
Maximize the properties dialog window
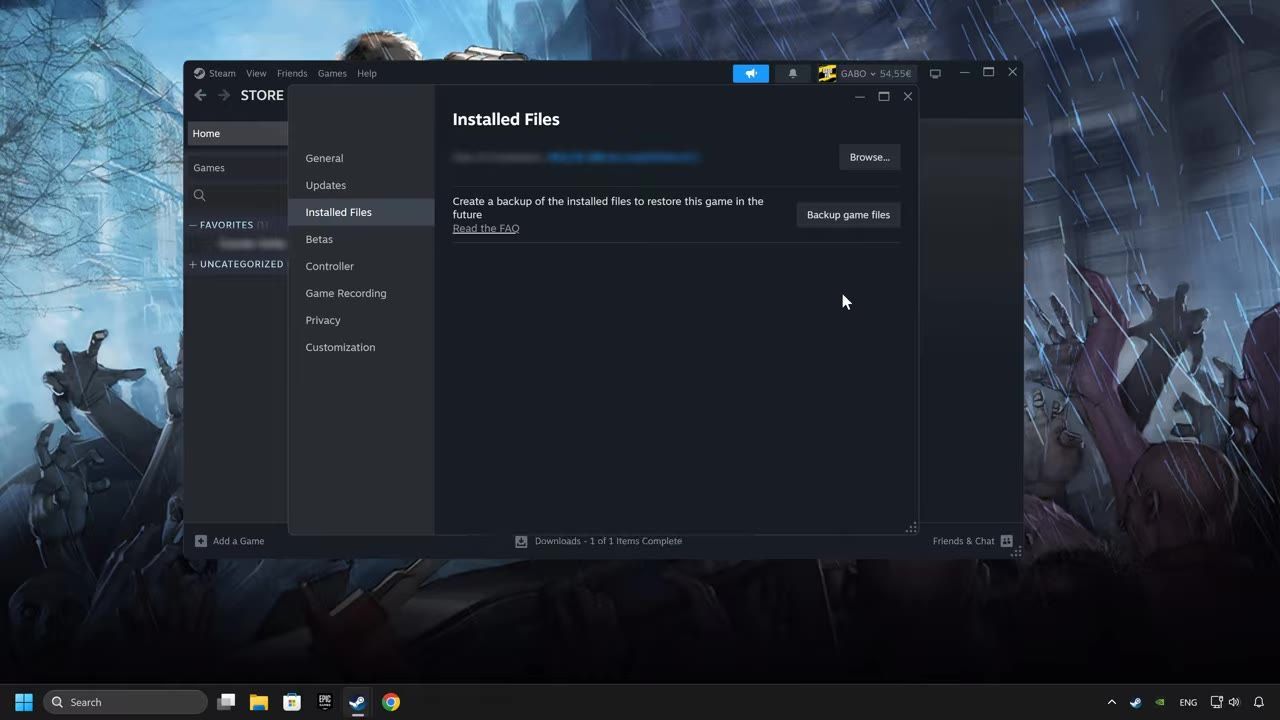click(x=884, y=96)
